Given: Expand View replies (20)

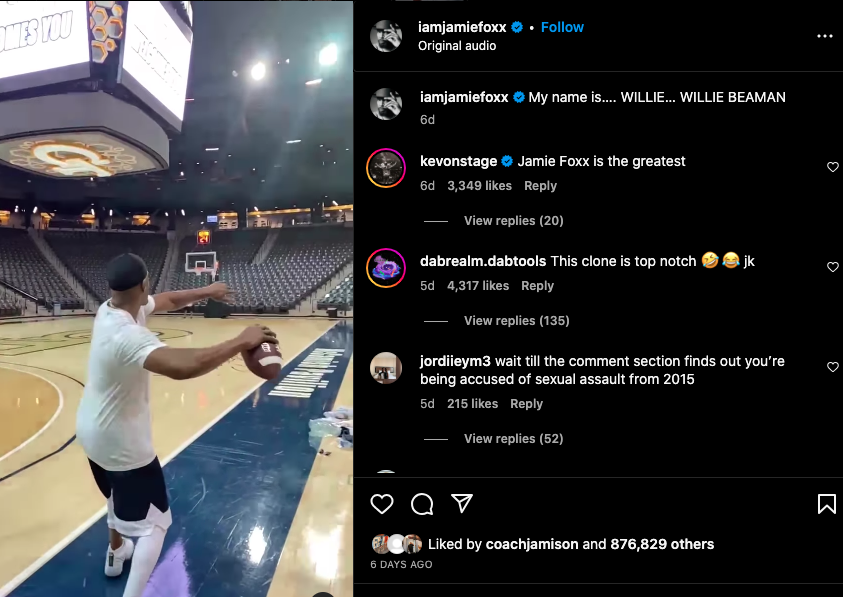Looking at the screenshot, I should 513,221.
